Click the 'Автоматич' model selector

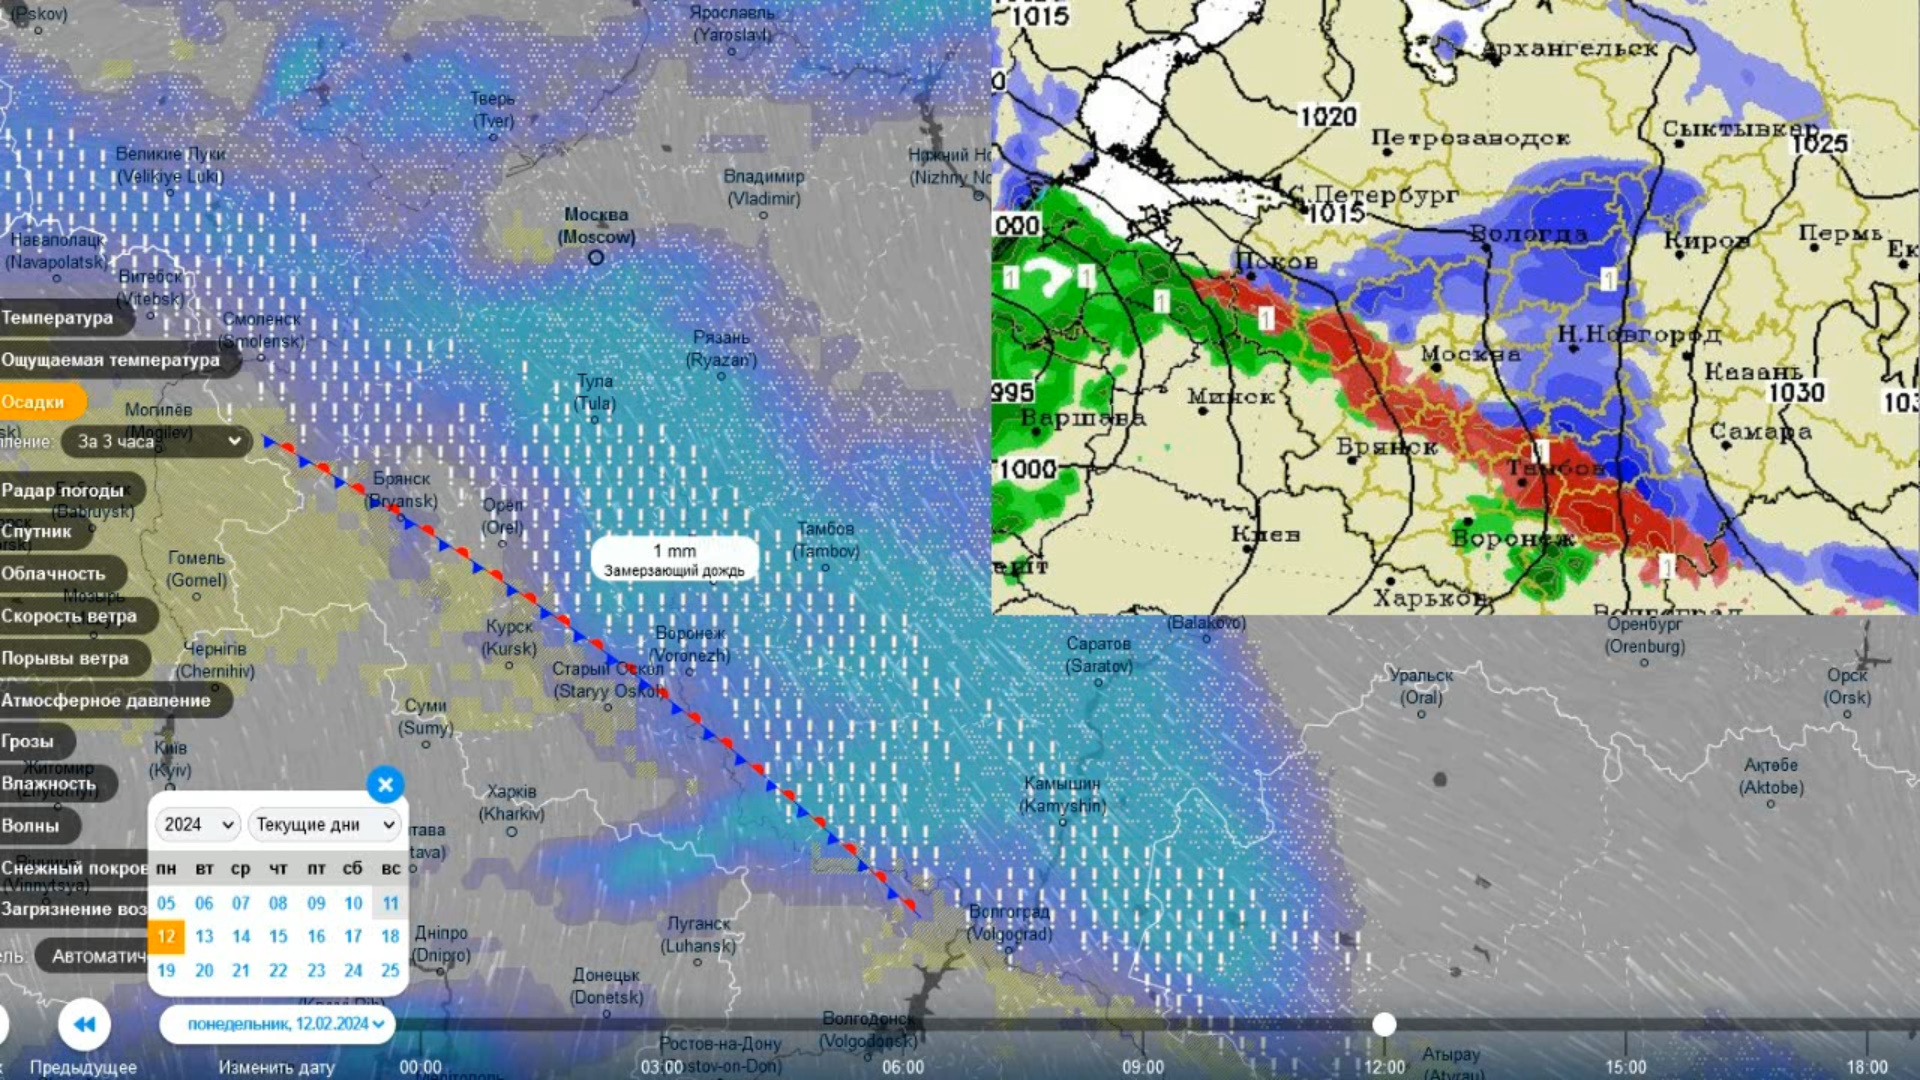[97, 956]
